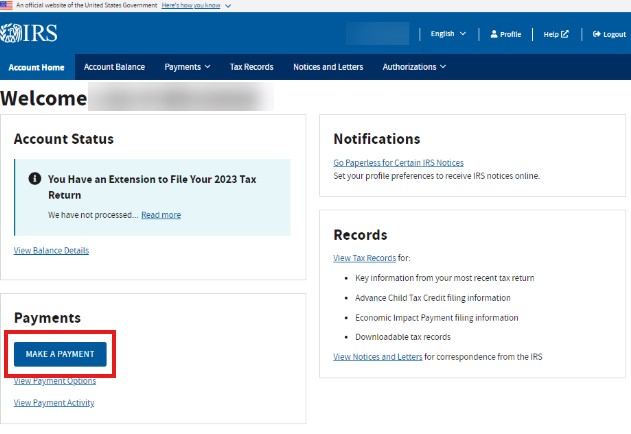Click the Help text in the header
631x434 pixels.
[551, 34]
